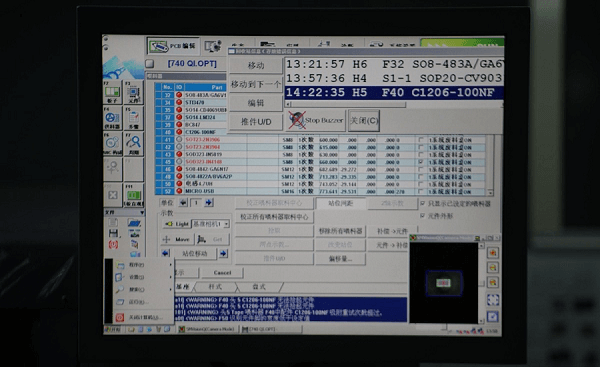Select feeder row 43 SOD323-1N5819
The width and height of the screenshot is (600, 367).
pos(321,154)
